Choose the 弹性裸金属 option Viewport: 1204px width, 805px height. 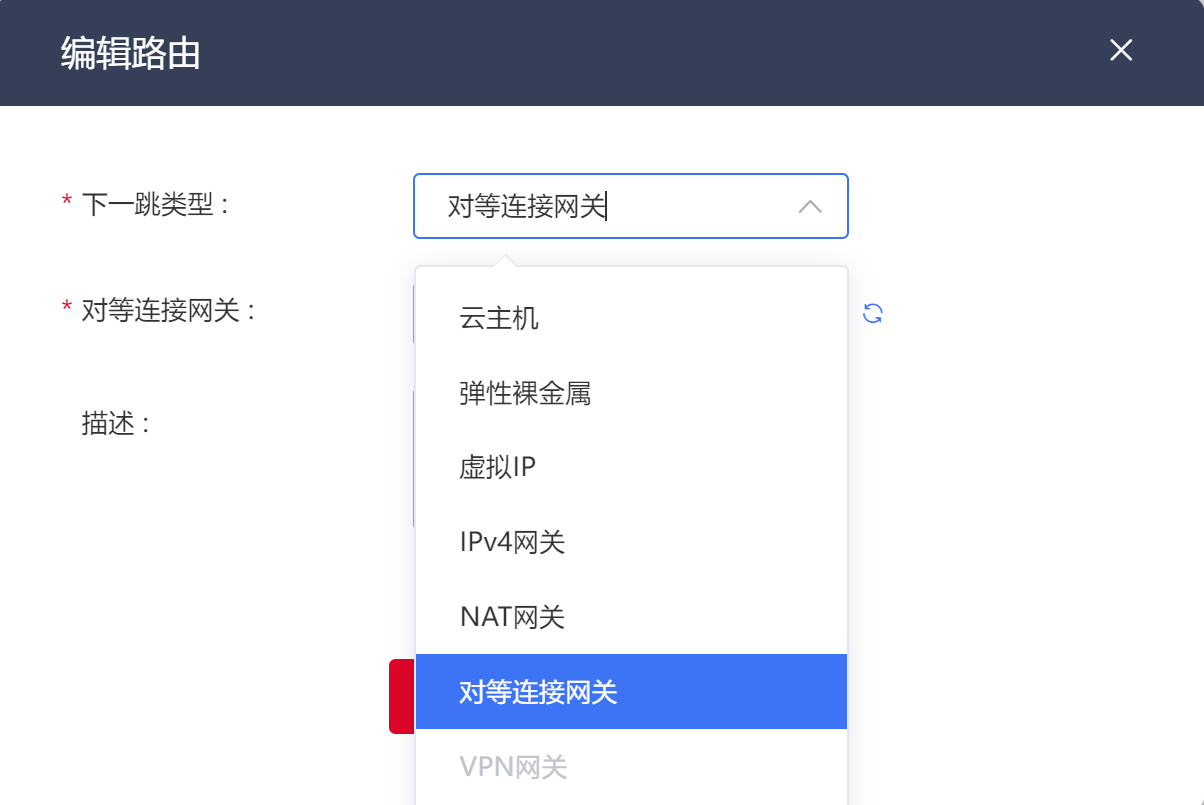tap(526, 394)
